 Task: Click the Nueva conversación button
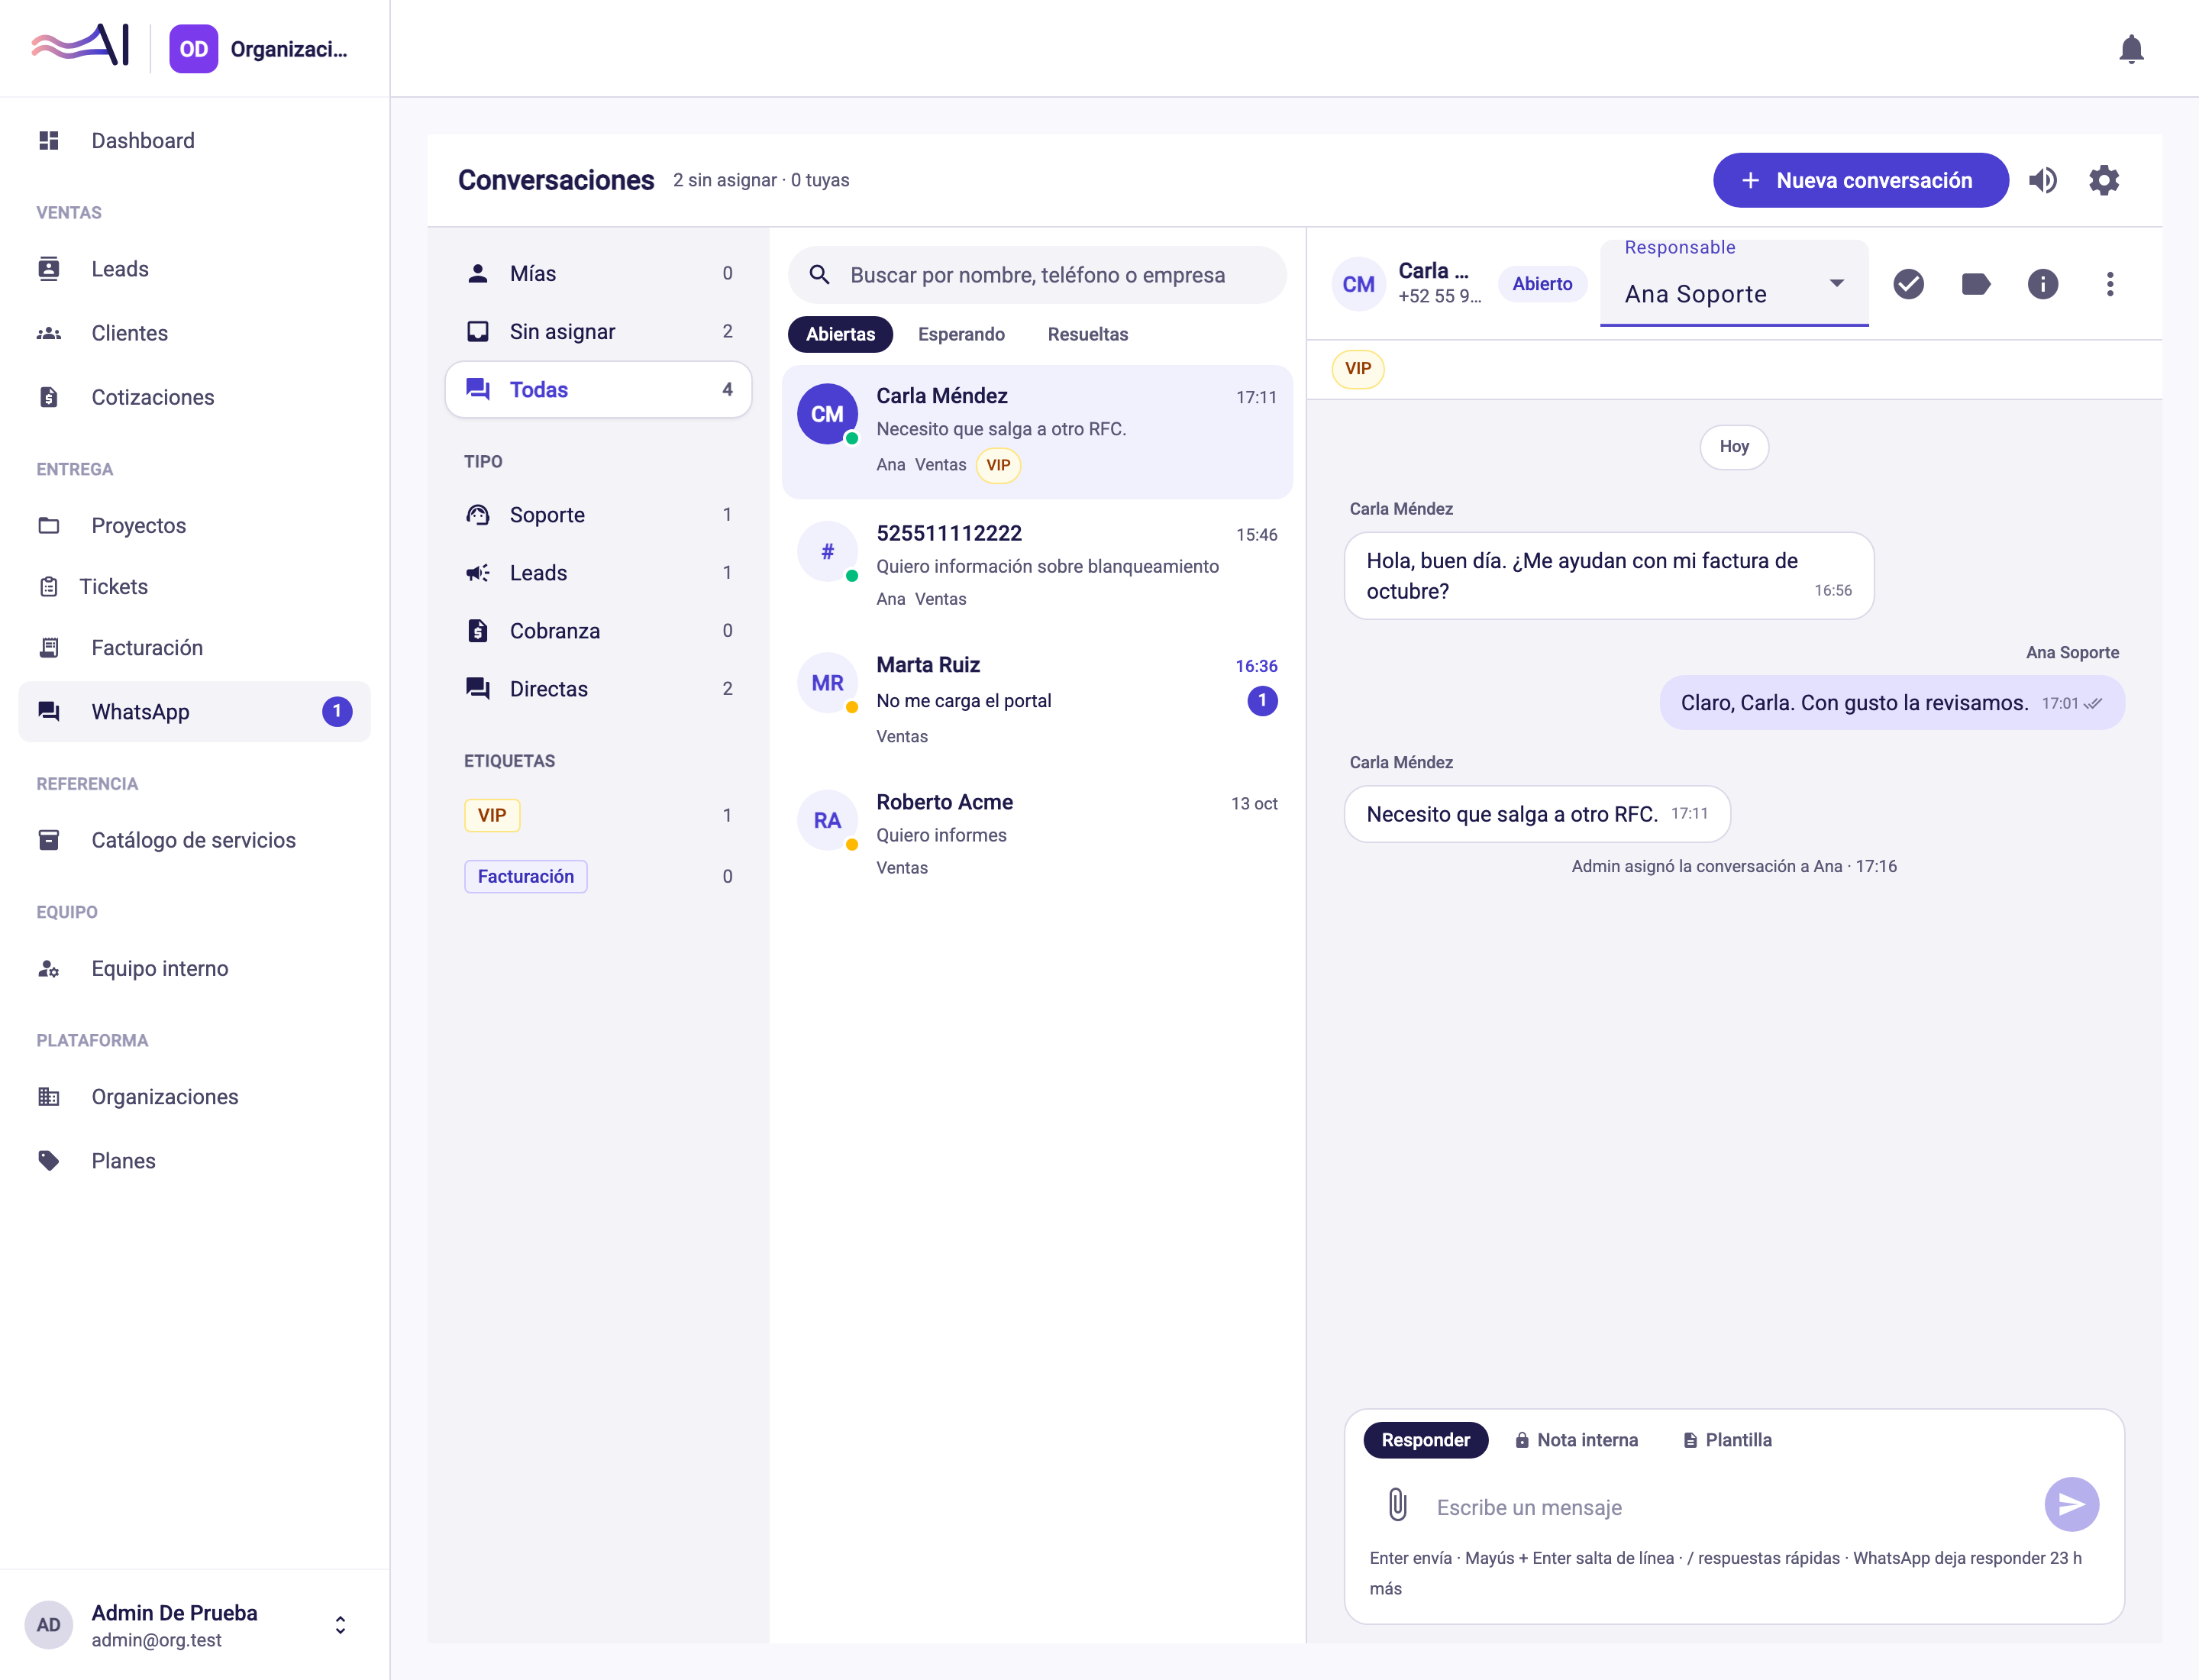click(1860, 180)
